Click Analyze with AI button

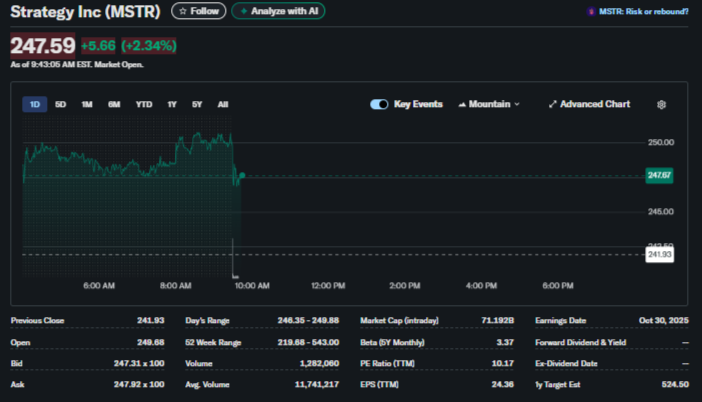pos(278,11)
